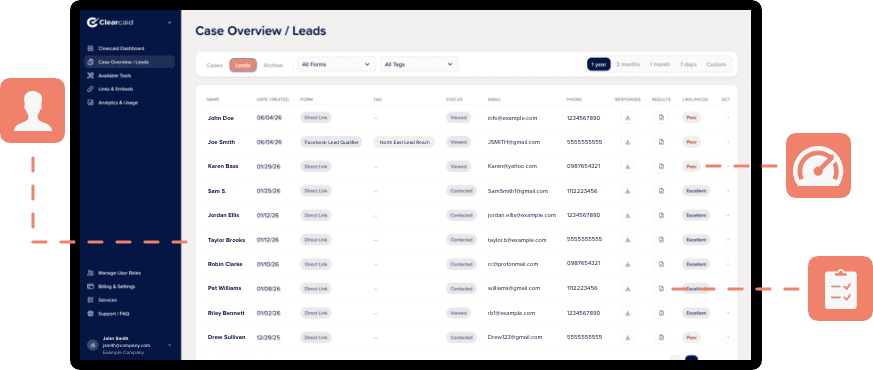873x370 pixels.
Task: Open Links & Embeds page
Action: 111,89
